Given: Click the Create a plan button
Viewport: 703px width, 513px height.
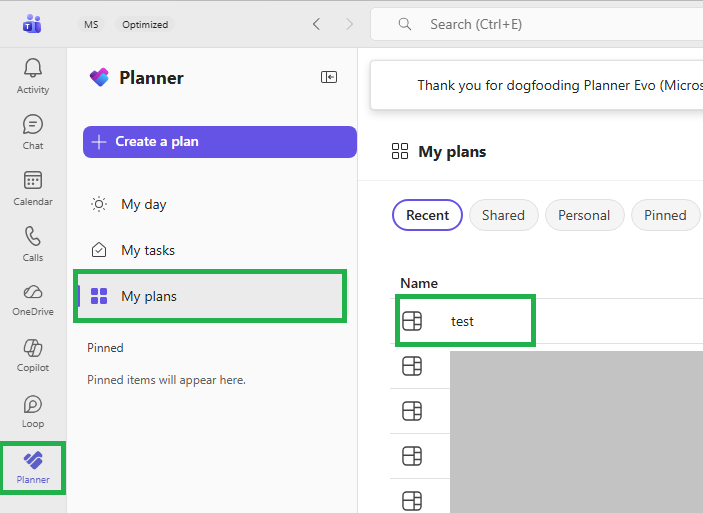Looking at the screenshot, I should (220, 142).
